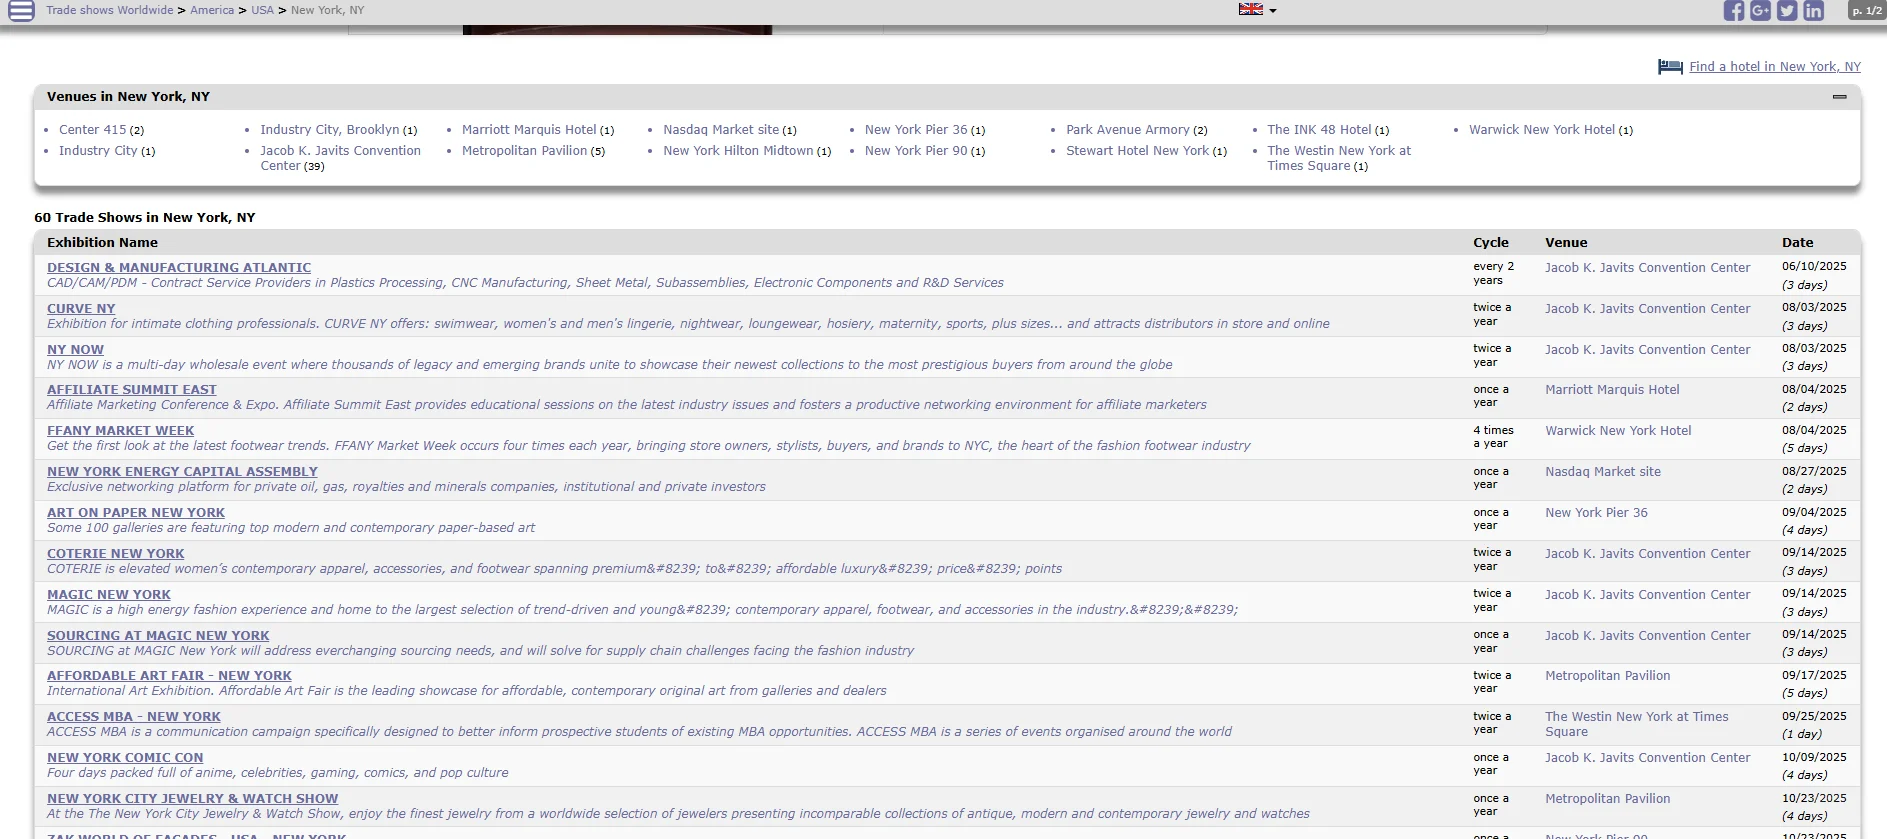Collapse the Venues in New York panel
Screen dimensions: 1887x839
(x=1839, y=97)
